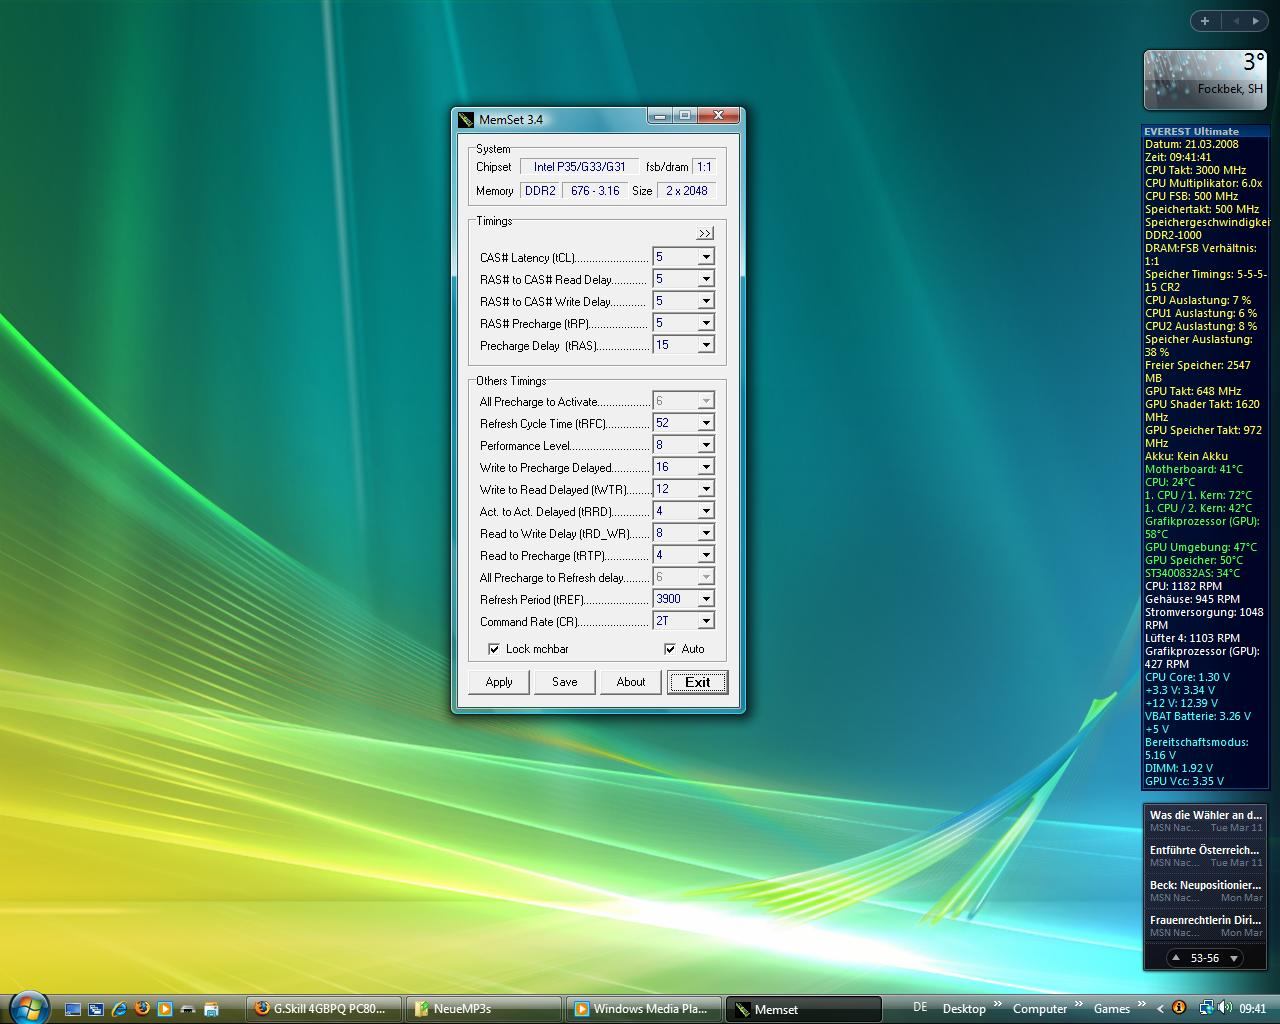Open Performance Level dropdown
This screenshot has width=1280, height=1024.
[706, 445]
